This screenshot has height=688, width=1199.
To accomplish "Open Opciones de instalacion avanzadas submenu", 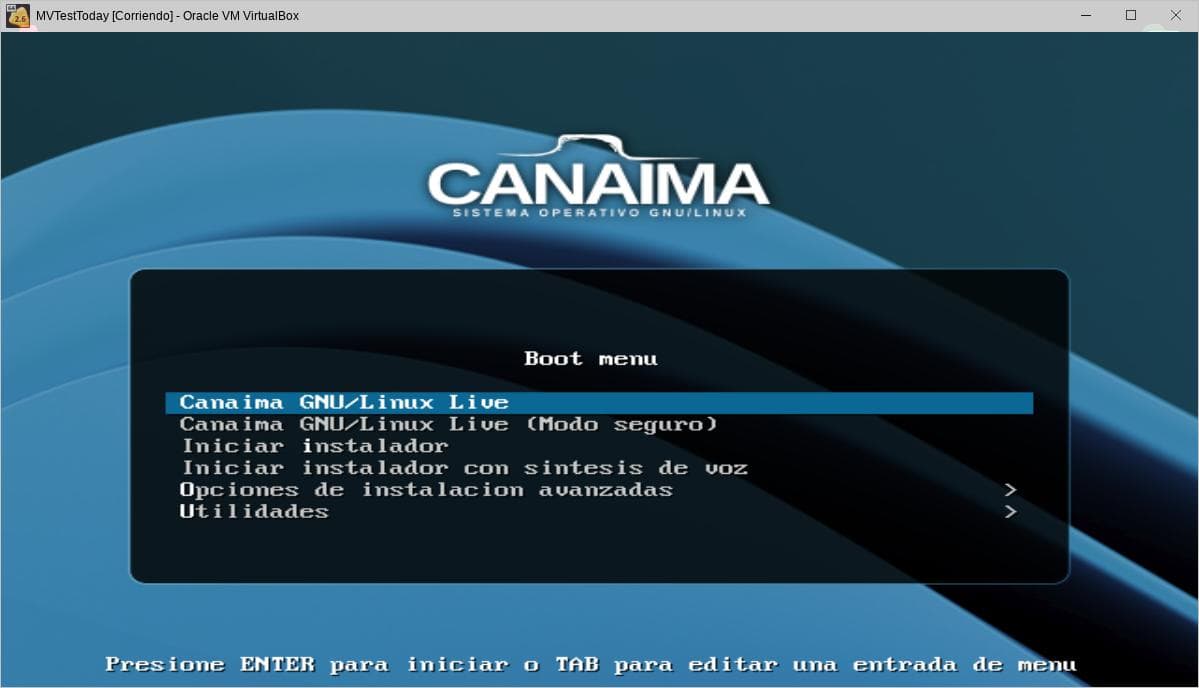I will (x=426, y=490).
